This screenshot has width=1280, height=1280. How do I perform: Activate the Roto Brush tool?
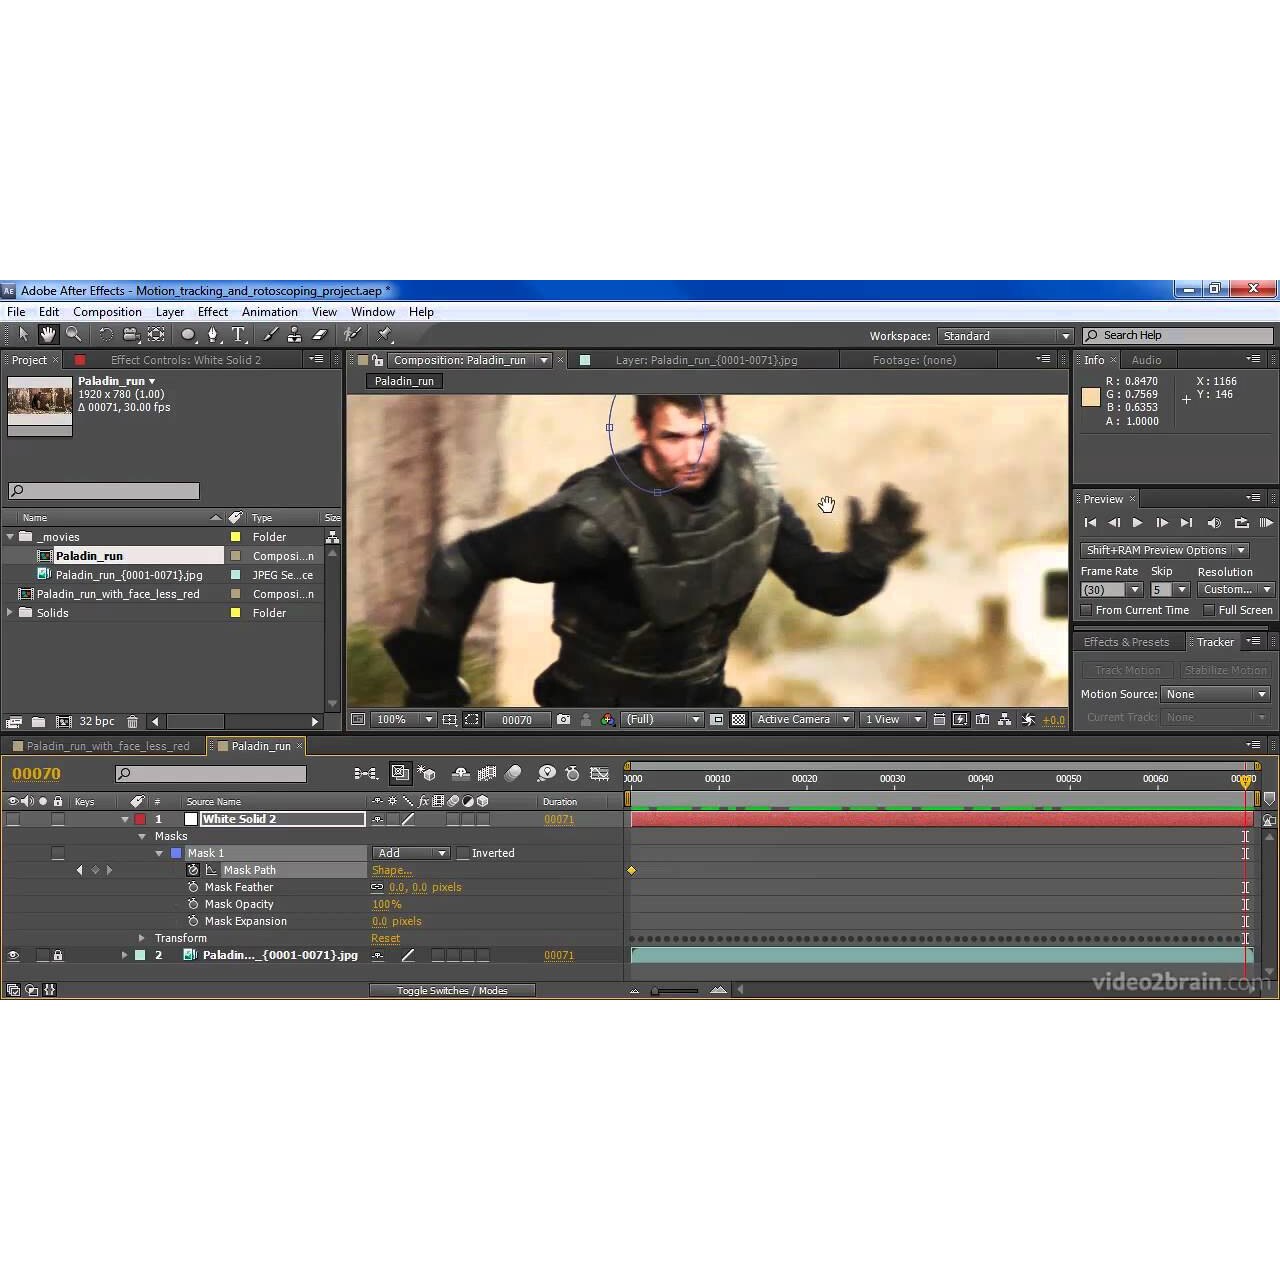point(352,335)
